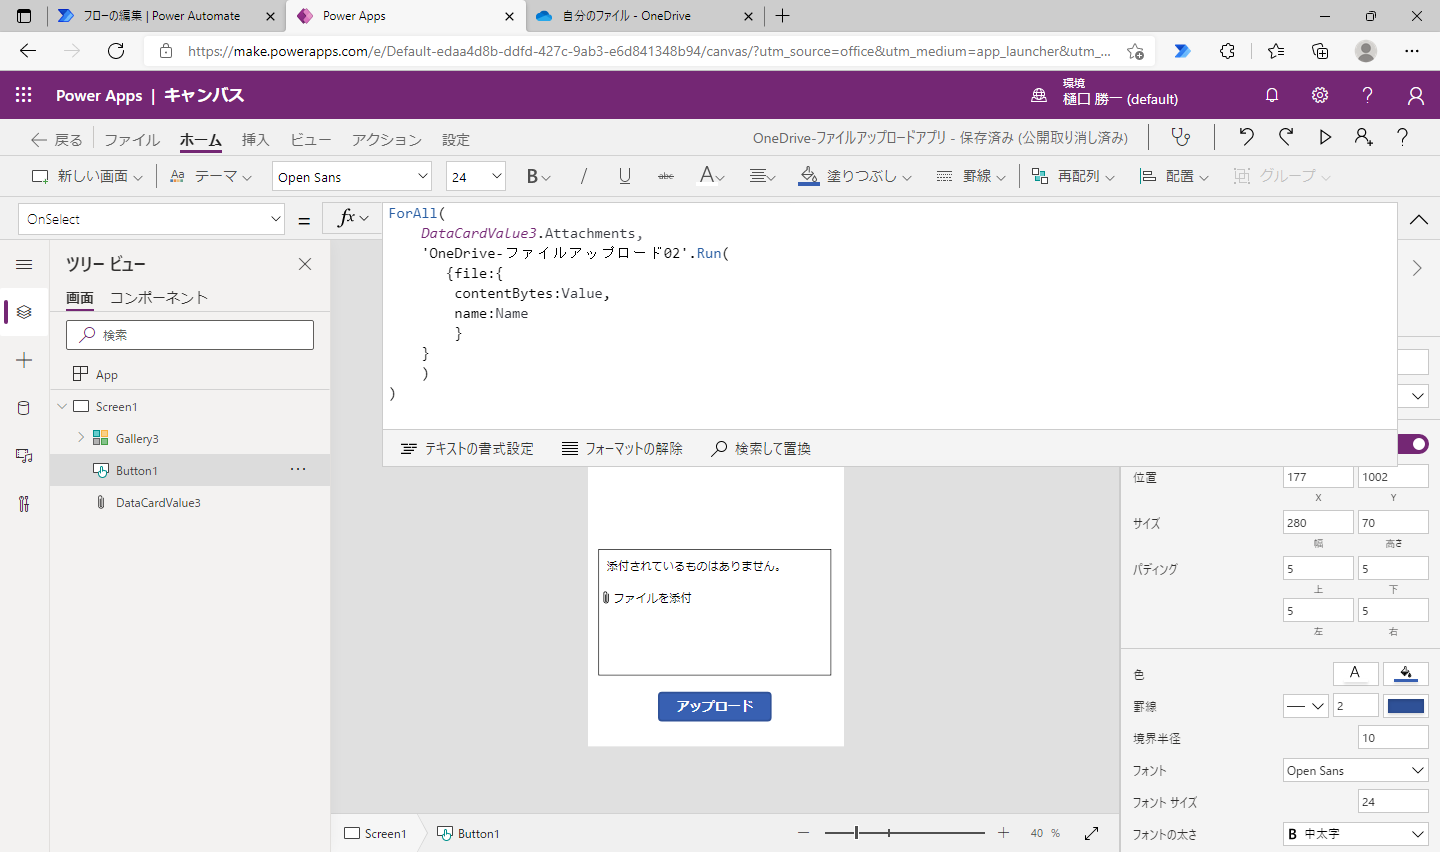Open notifications bell icon
The width and height of the screenshot is (1440, 852).
[1272, 95]
